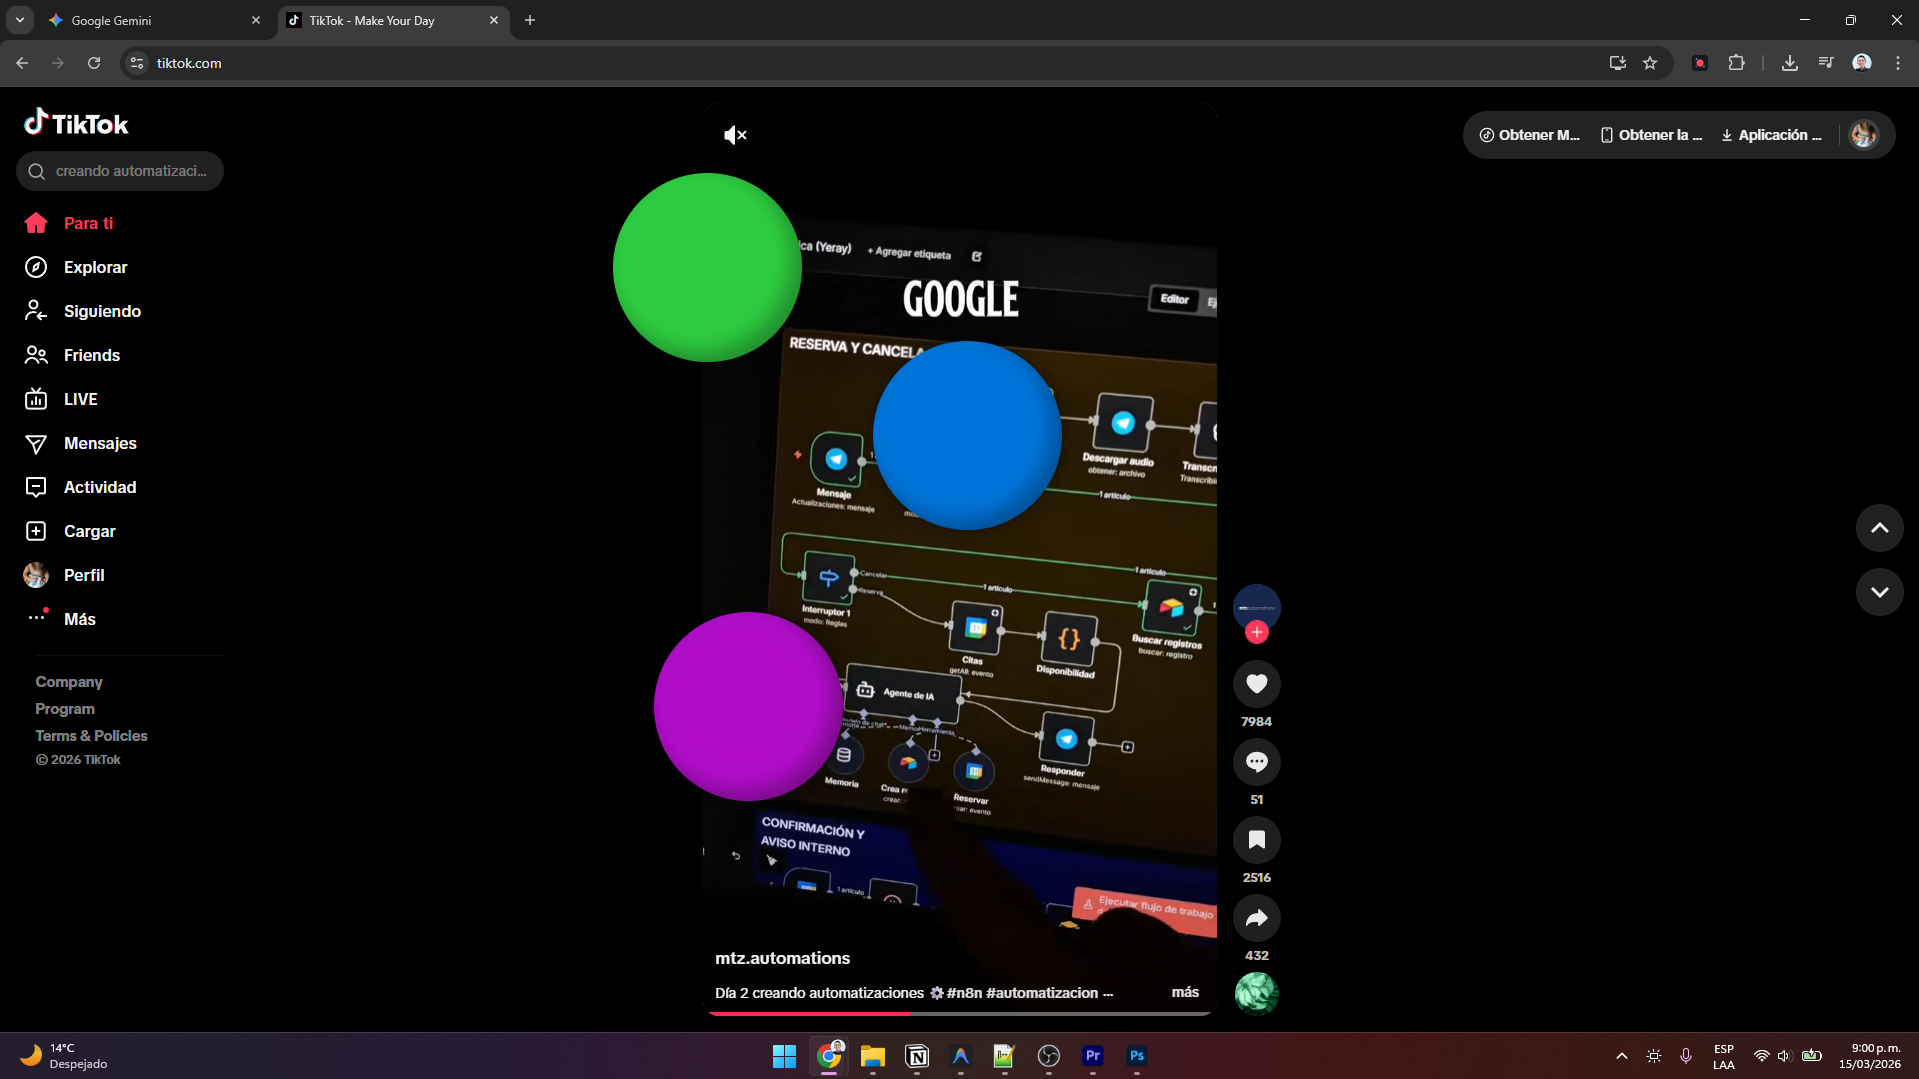Reload the TikTok page
Image resolution: width=1919 pixels, height=1079 pixels.
[94, 63]
